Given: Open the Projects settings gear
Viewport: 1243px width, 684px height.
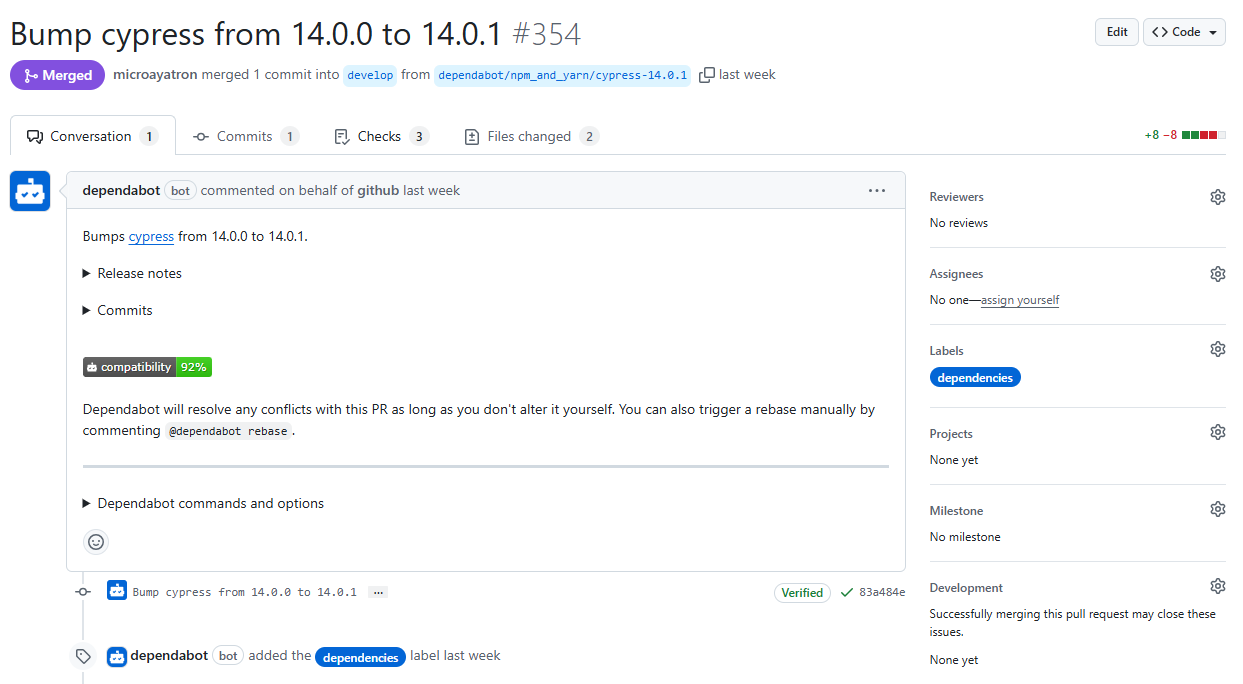Looking at the screenshot, I should tap(1217, 432).
